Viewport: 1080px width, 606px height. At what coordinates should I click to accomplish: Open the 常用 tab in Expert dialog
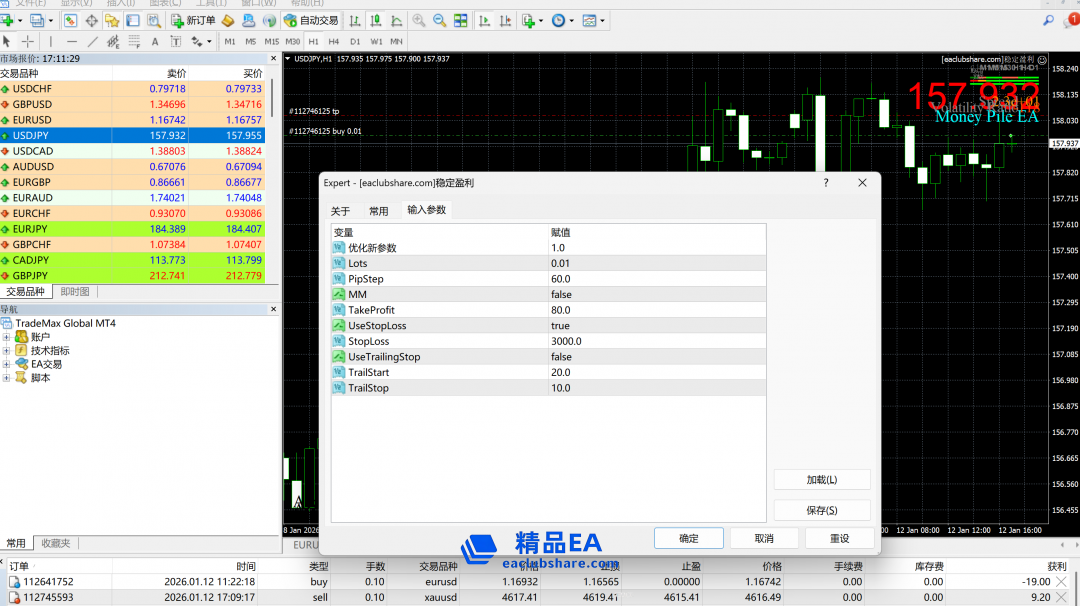click(378, 211)
